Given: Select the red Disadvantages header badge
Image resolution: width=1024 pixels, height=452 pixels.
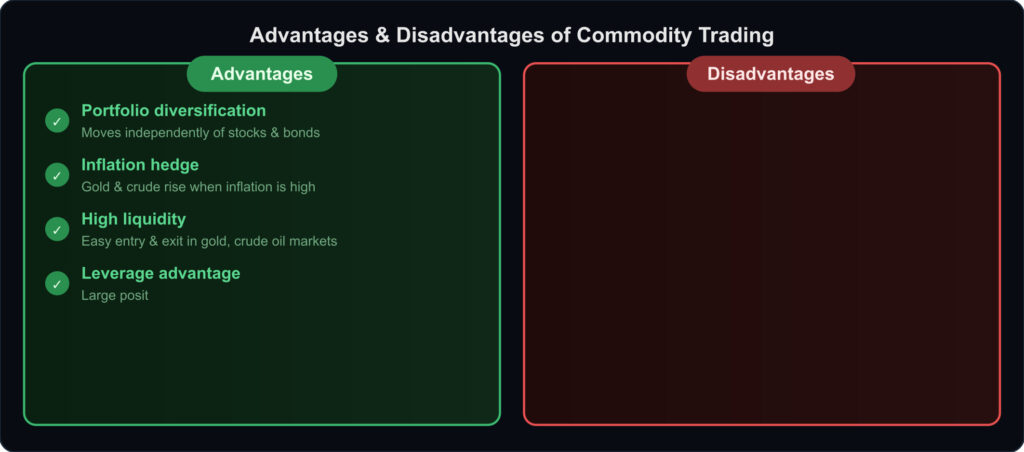Looking at the screenshot, I should click(770, 74).
